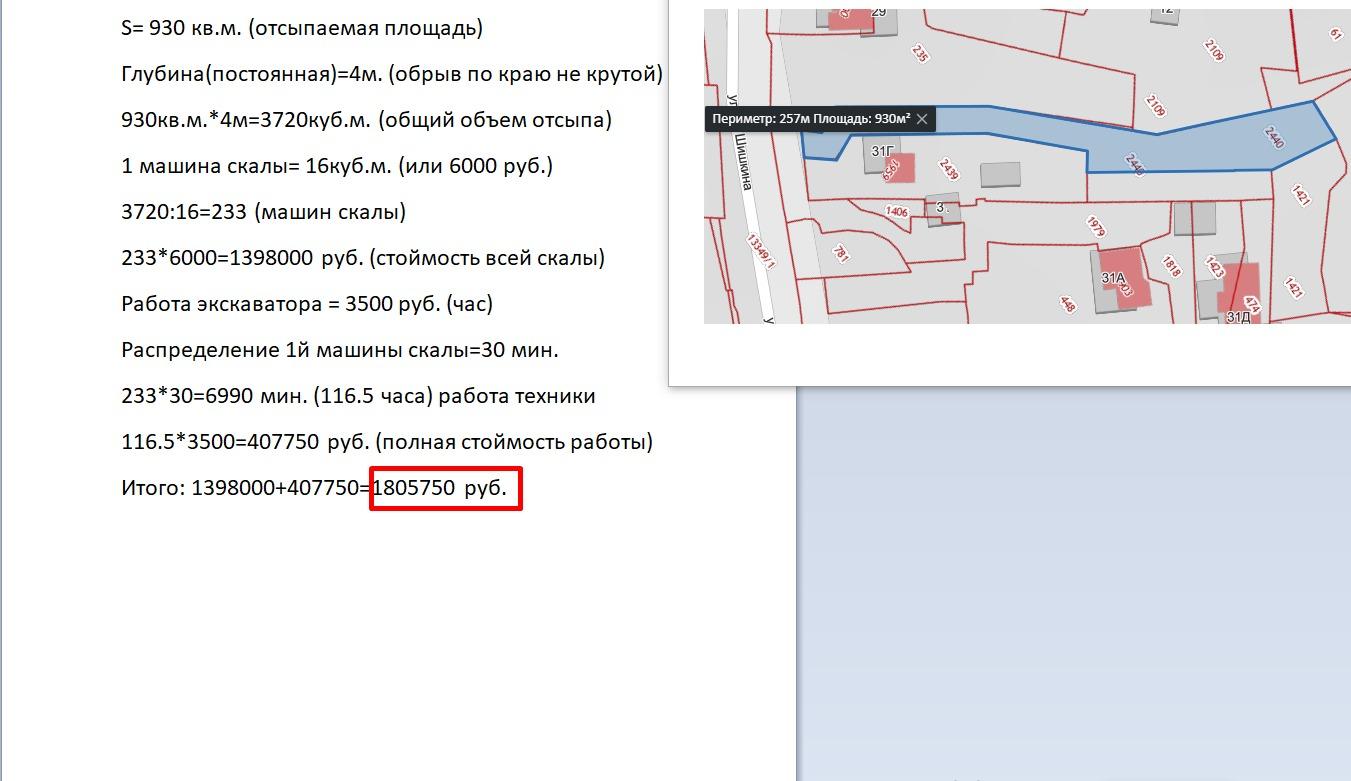Click parcel number '781' on the map
Image resolution: width=1351 pixels, height=781 pixels.
tap(840, 254)
